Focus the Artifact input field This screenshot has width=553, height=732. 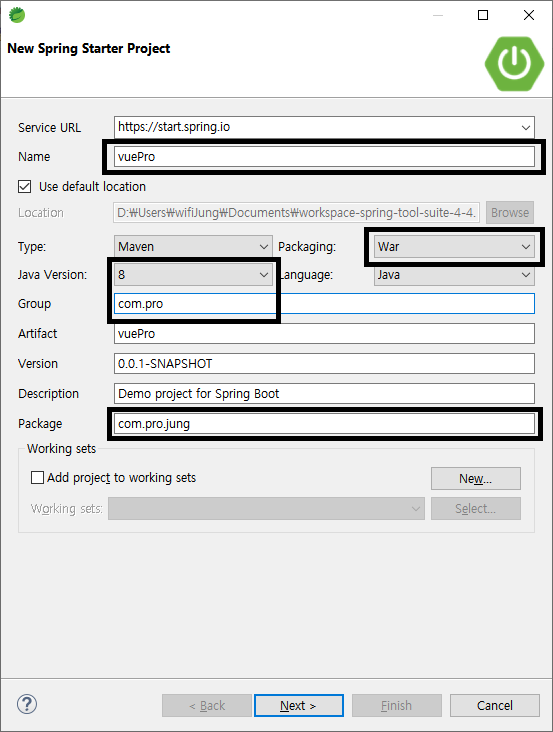(324, 334)
